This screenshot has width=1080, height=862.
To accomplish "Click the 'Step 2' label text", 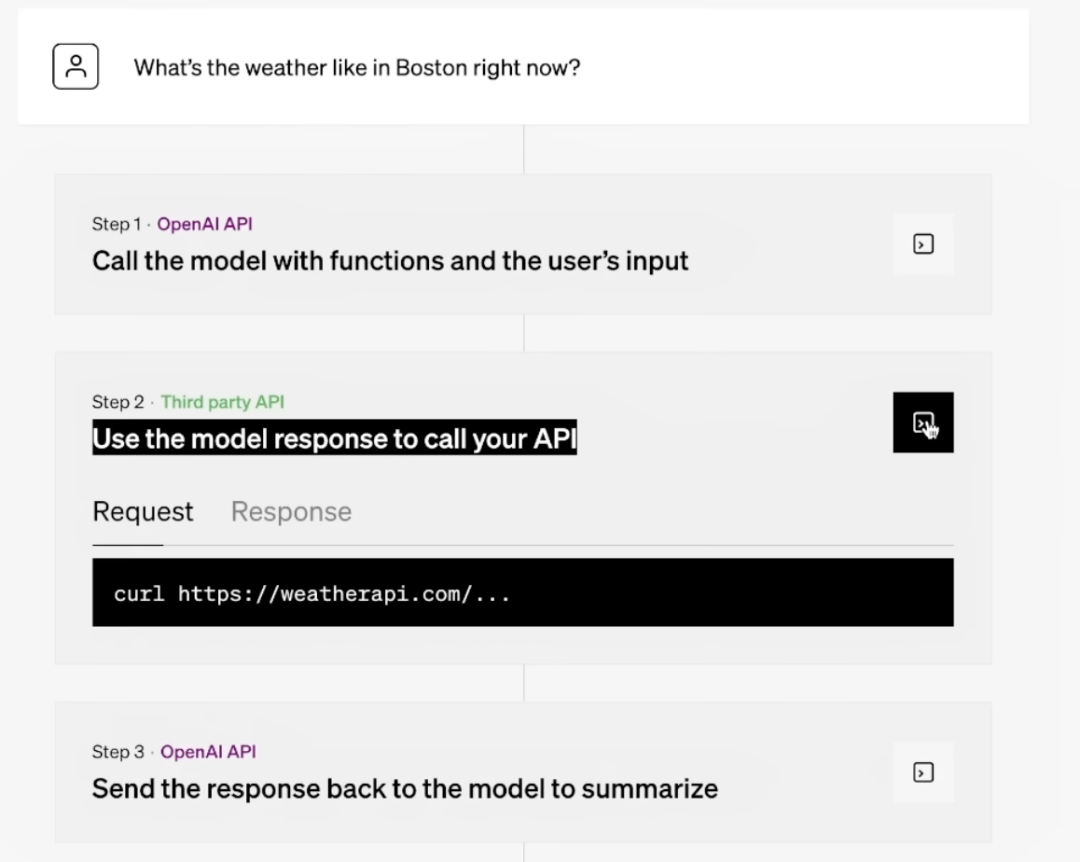I will tap(118, 402).
